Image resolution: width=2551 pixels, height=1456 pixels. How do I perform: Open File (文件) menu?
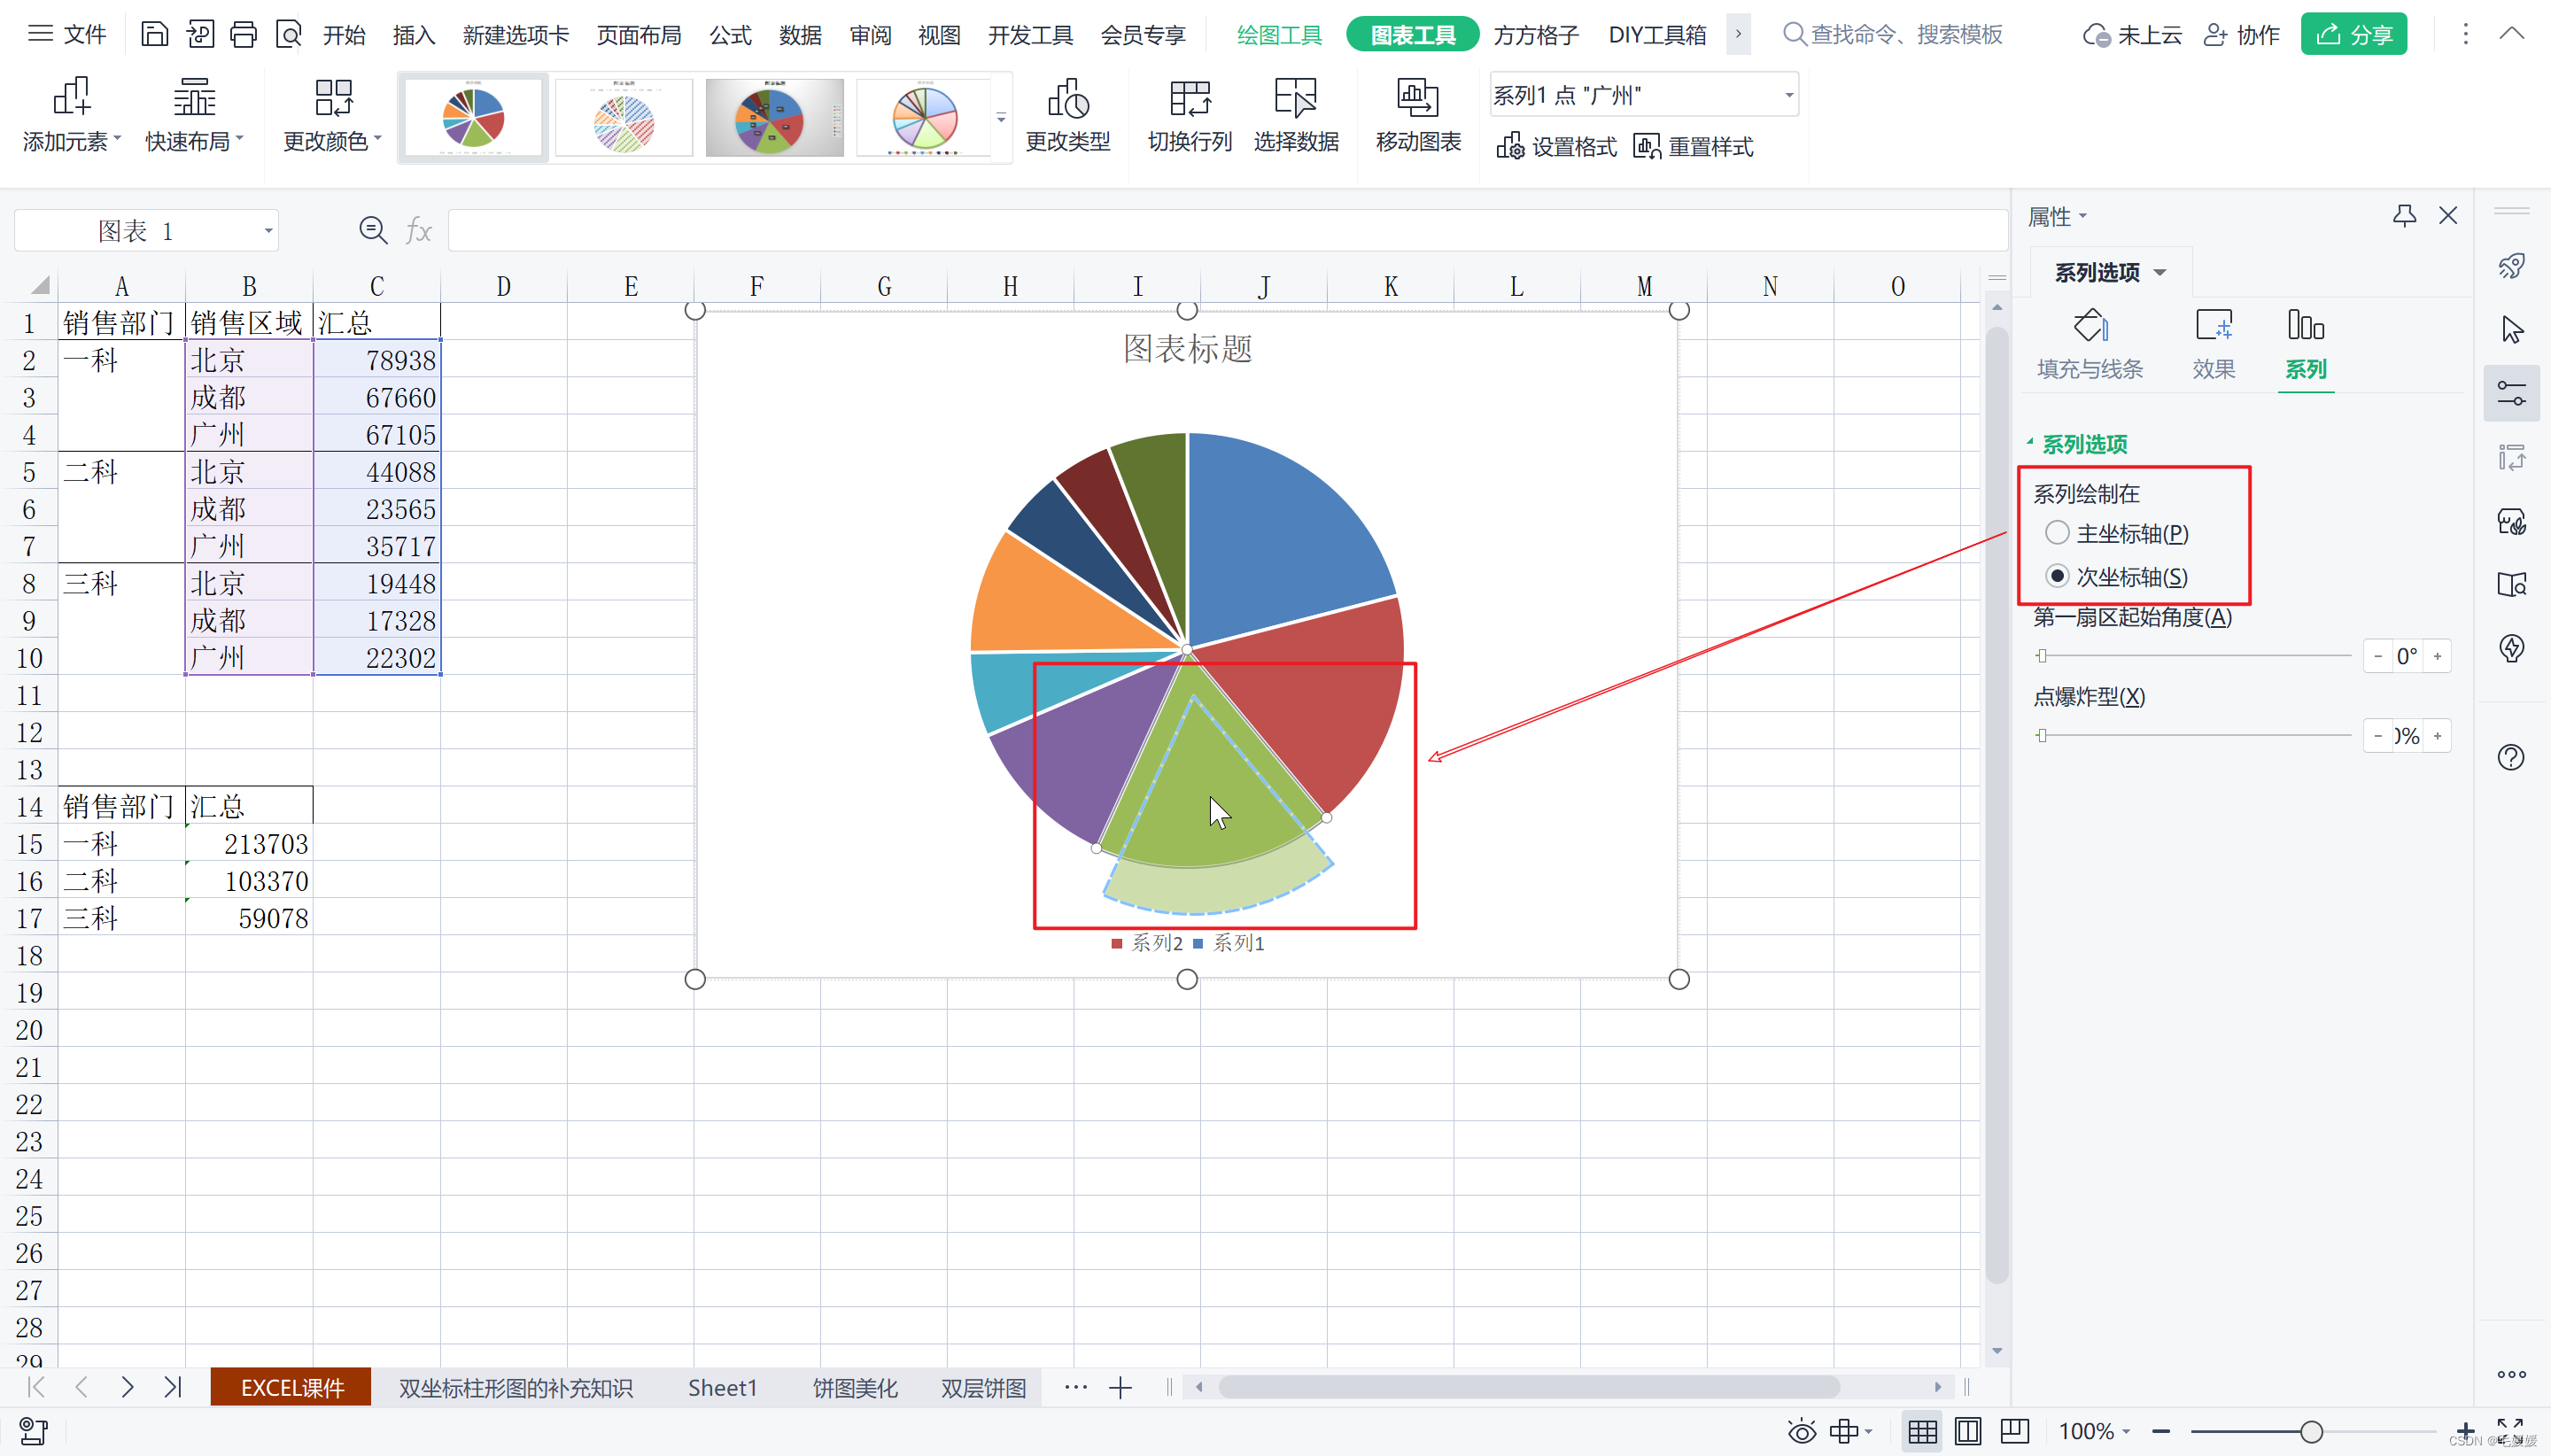coord(67,35)
